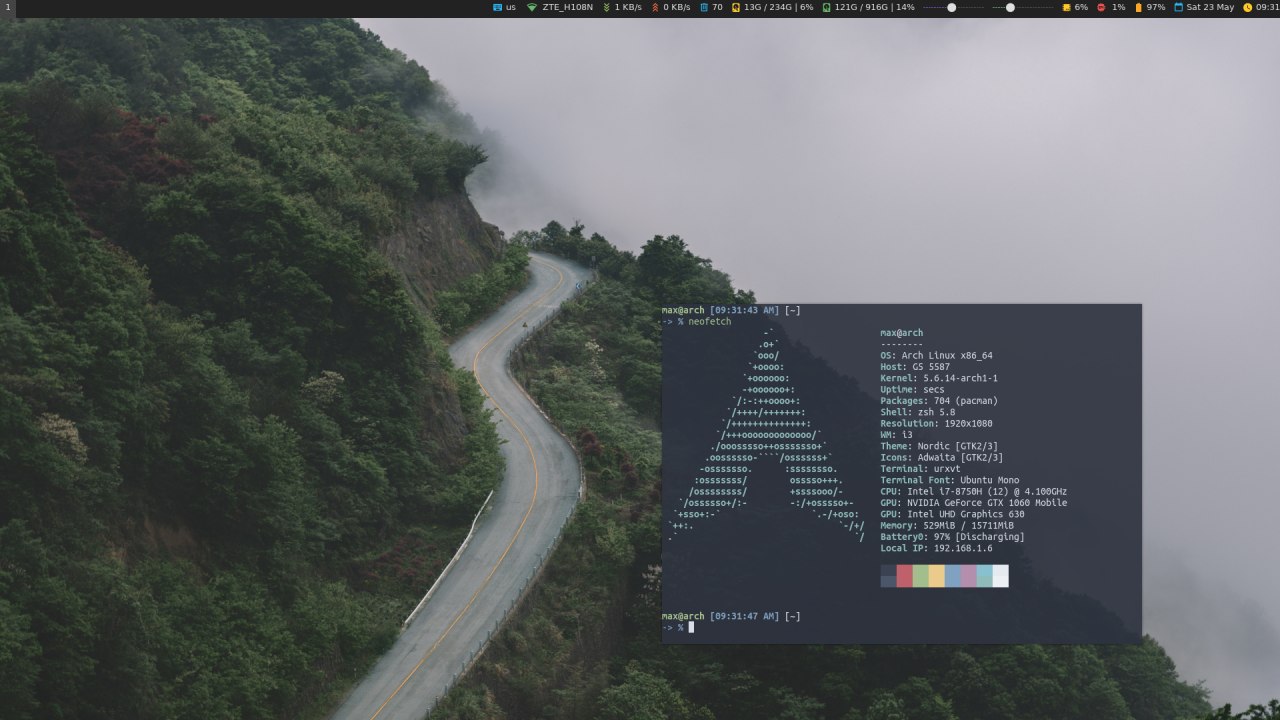The image size is (1280, 720).
Task: Click the ZTE_H108N network name
Action: click(x=567, y=7)
